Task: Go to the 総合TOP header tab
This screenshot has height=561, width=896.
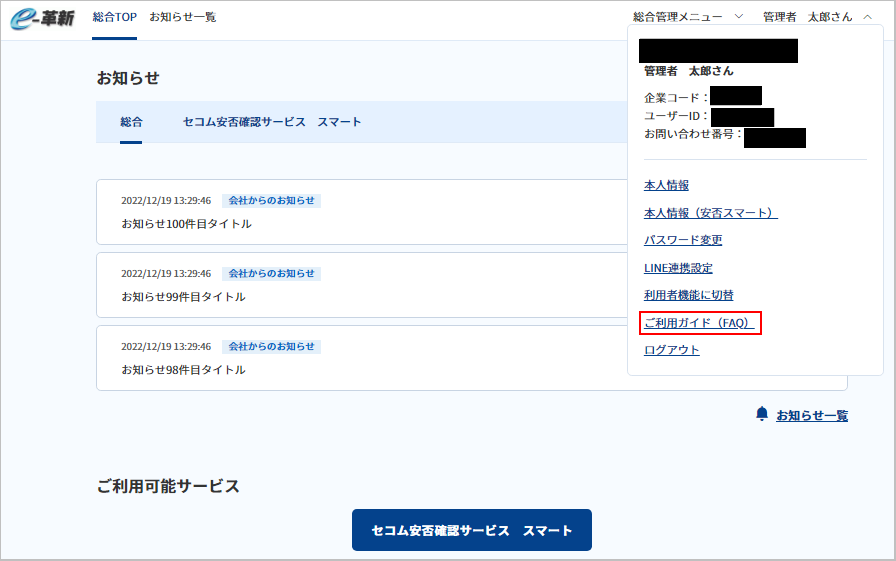Action: point(114,17)
